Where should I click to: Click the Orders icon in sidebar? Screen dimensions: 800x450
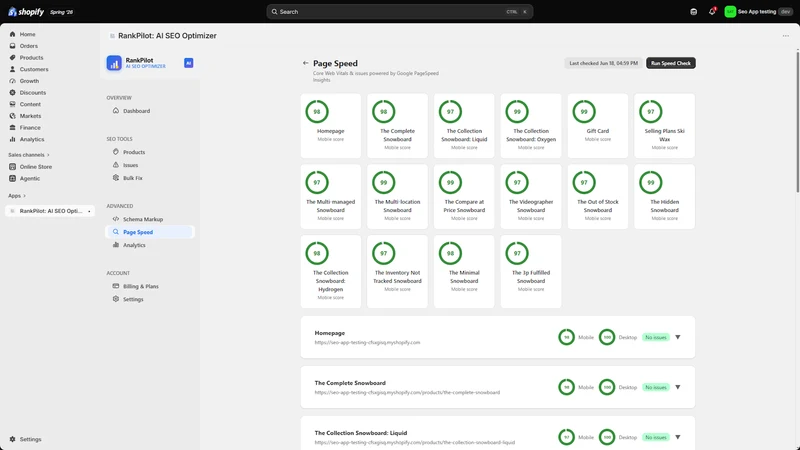[x=12, y=46]
